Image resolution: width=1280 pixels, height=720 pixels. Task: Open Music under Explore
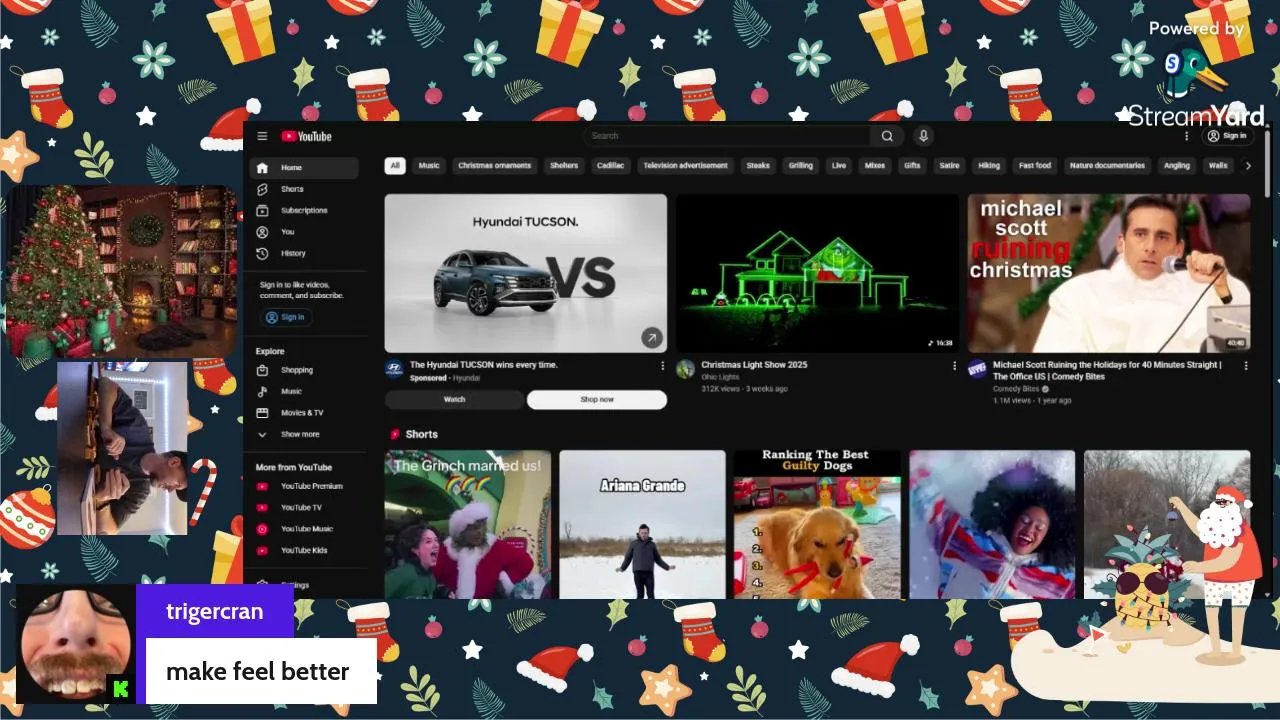coord(305,391)
